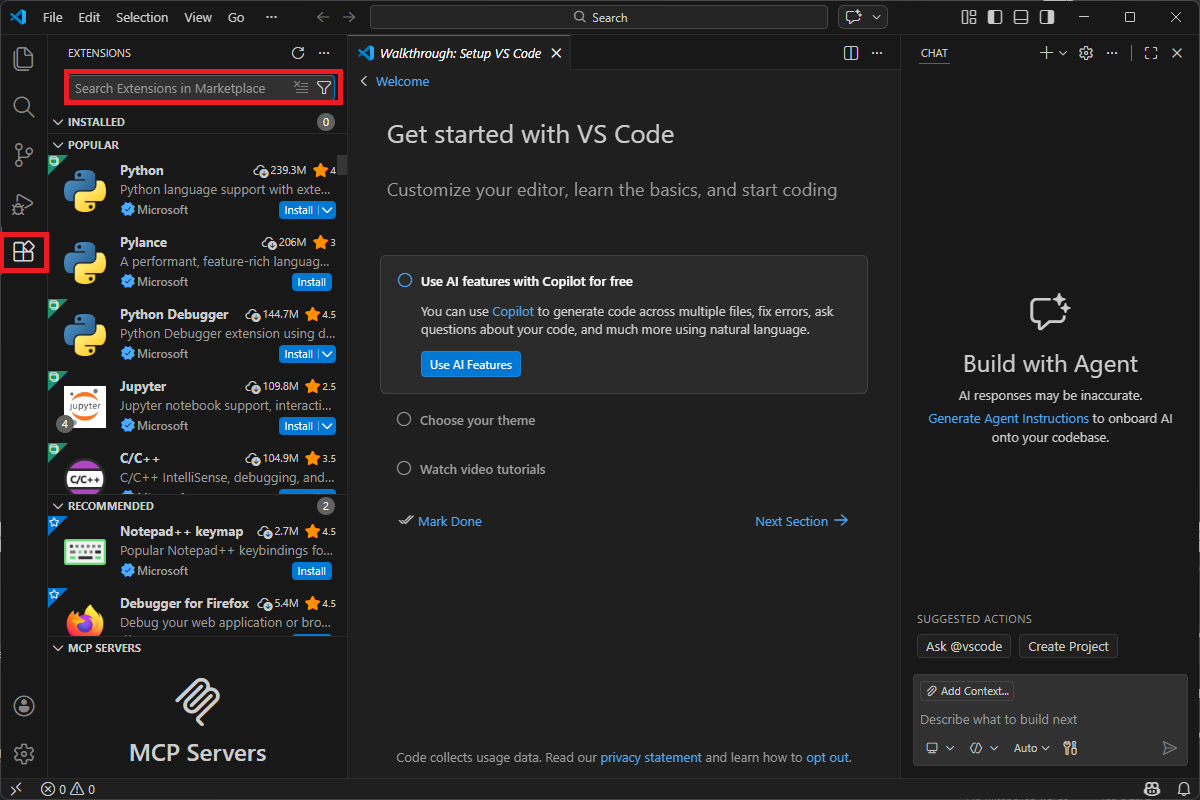Toggle the primary side bar layout icon
Image resolution: width=1200 pixels, height=800 pixels.
995,17
